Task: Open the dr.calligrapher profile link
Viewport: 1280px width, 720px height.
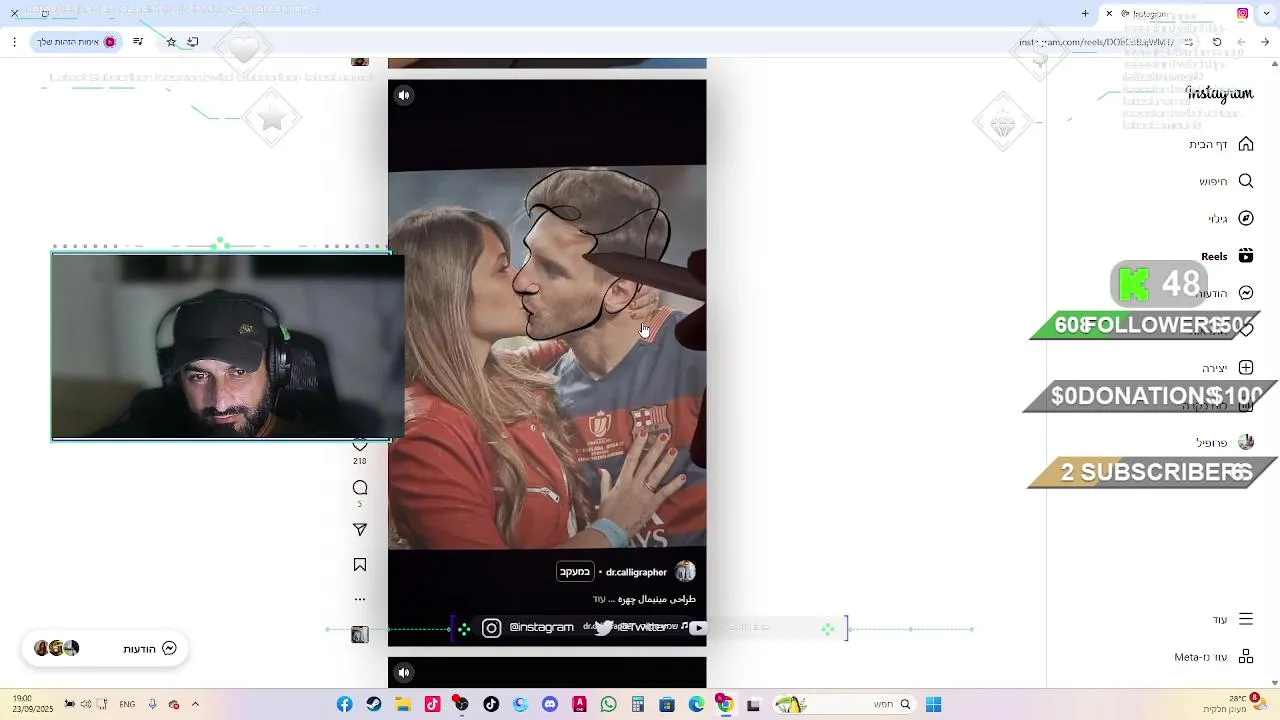Action: click(636, 572)
